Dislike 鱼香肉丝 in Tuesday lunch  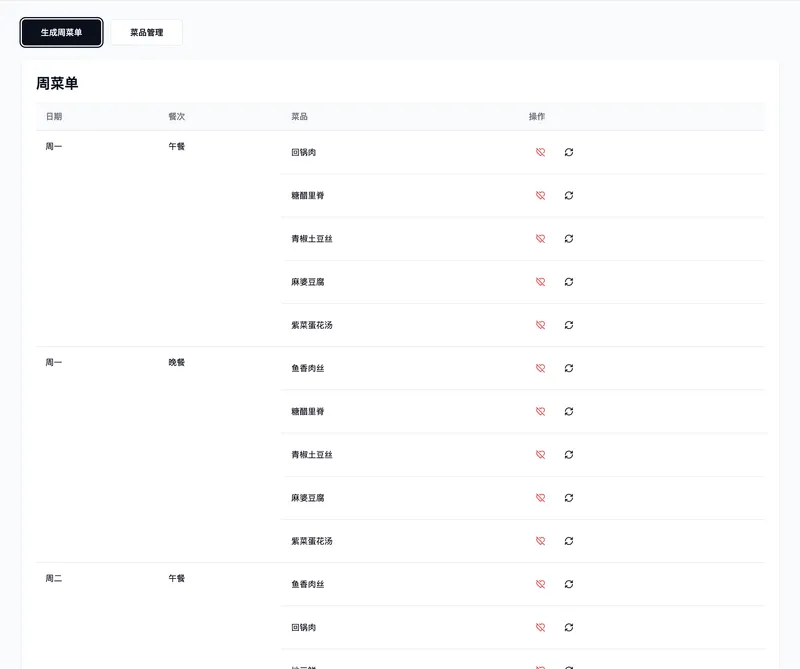coord(540,584)
